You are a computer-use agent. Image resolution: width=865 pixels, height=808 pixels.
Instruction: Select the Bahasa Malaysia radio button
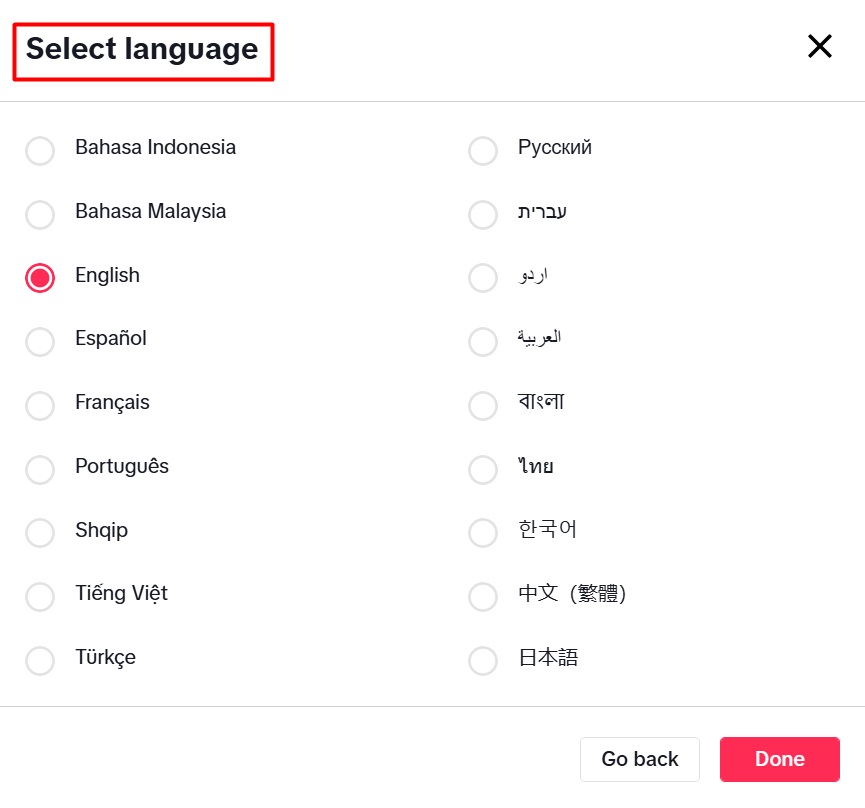tap(40, 215)
